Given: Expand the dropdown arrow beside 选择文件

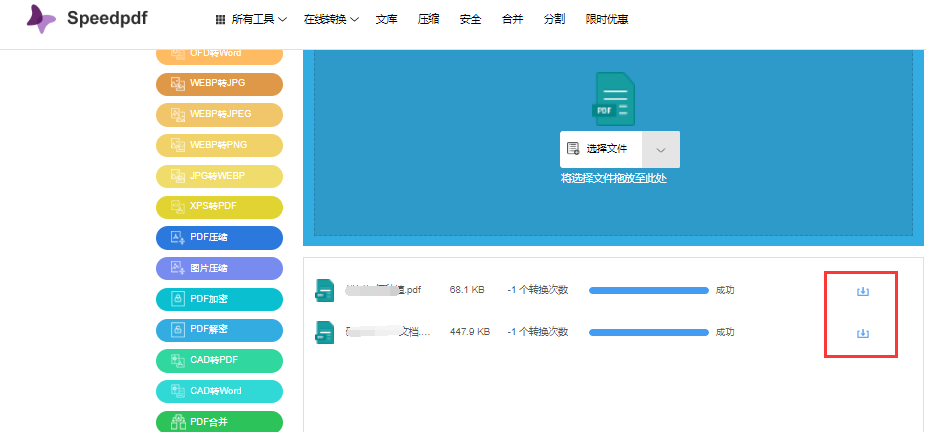Looking at the screenshot, I should coord(661,149).
